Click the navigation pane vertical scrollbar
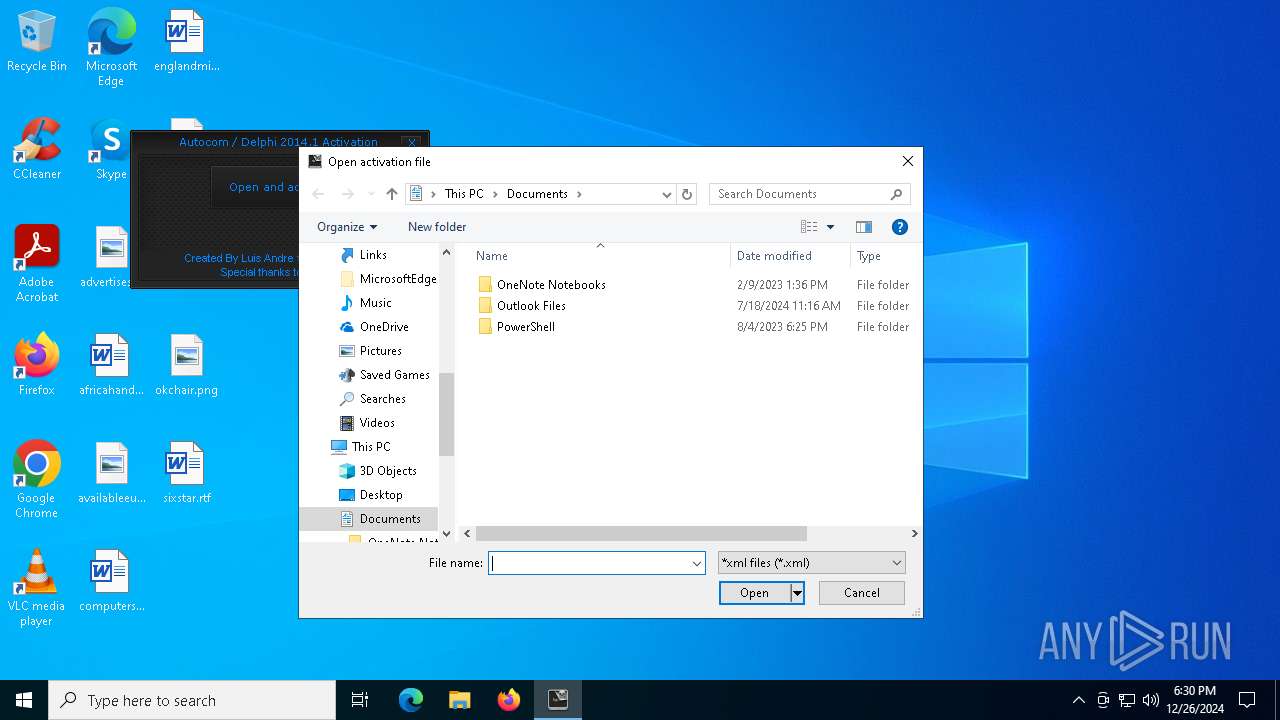The height and width of the screenshot is (720, 1280). click(x=446, y=414)
